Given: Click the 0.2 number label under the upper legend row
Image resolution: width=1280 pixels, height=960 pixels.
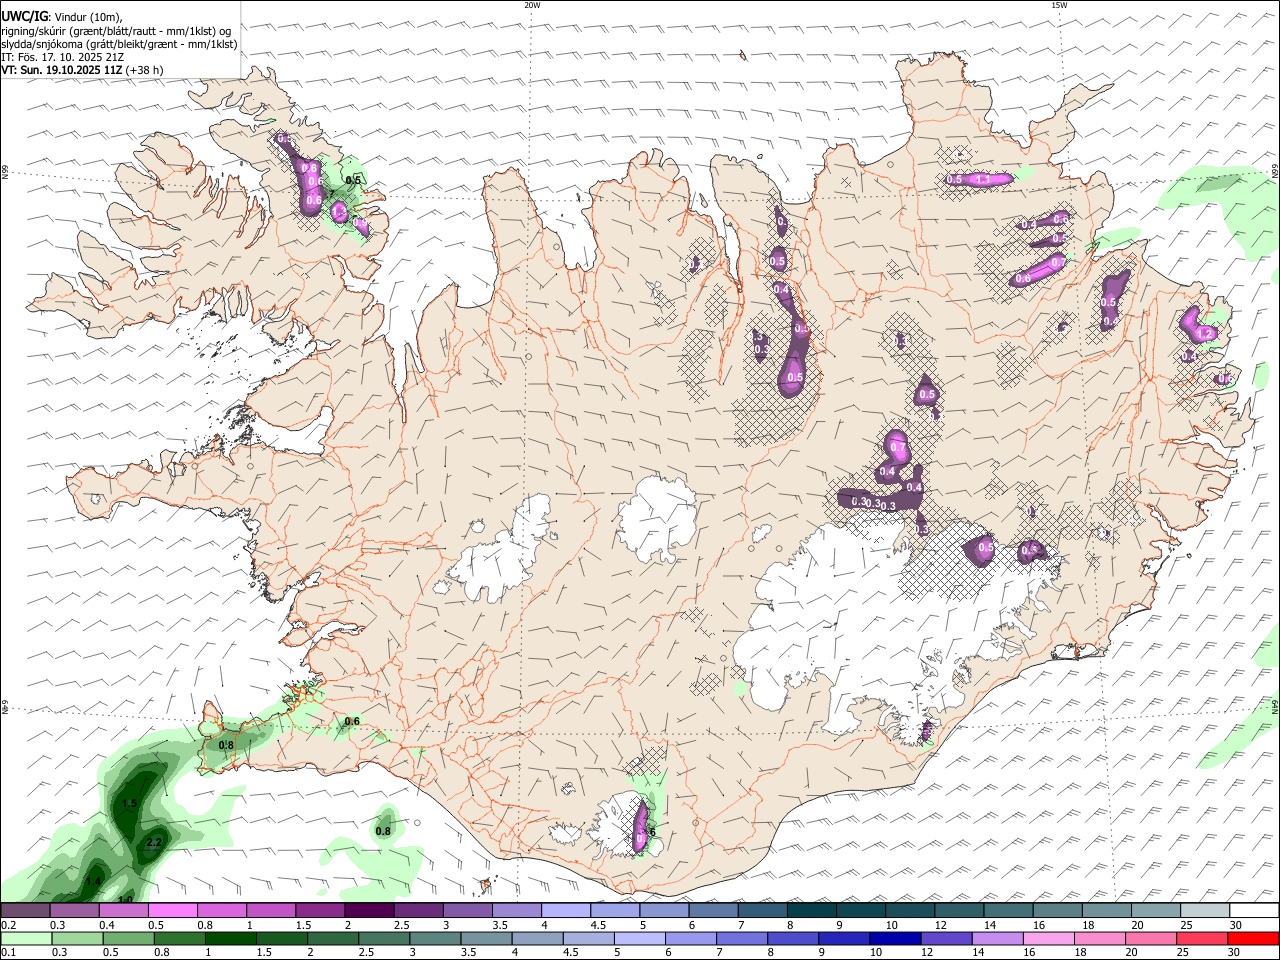Looking at the screenshot, I should [x=8, y=925].
